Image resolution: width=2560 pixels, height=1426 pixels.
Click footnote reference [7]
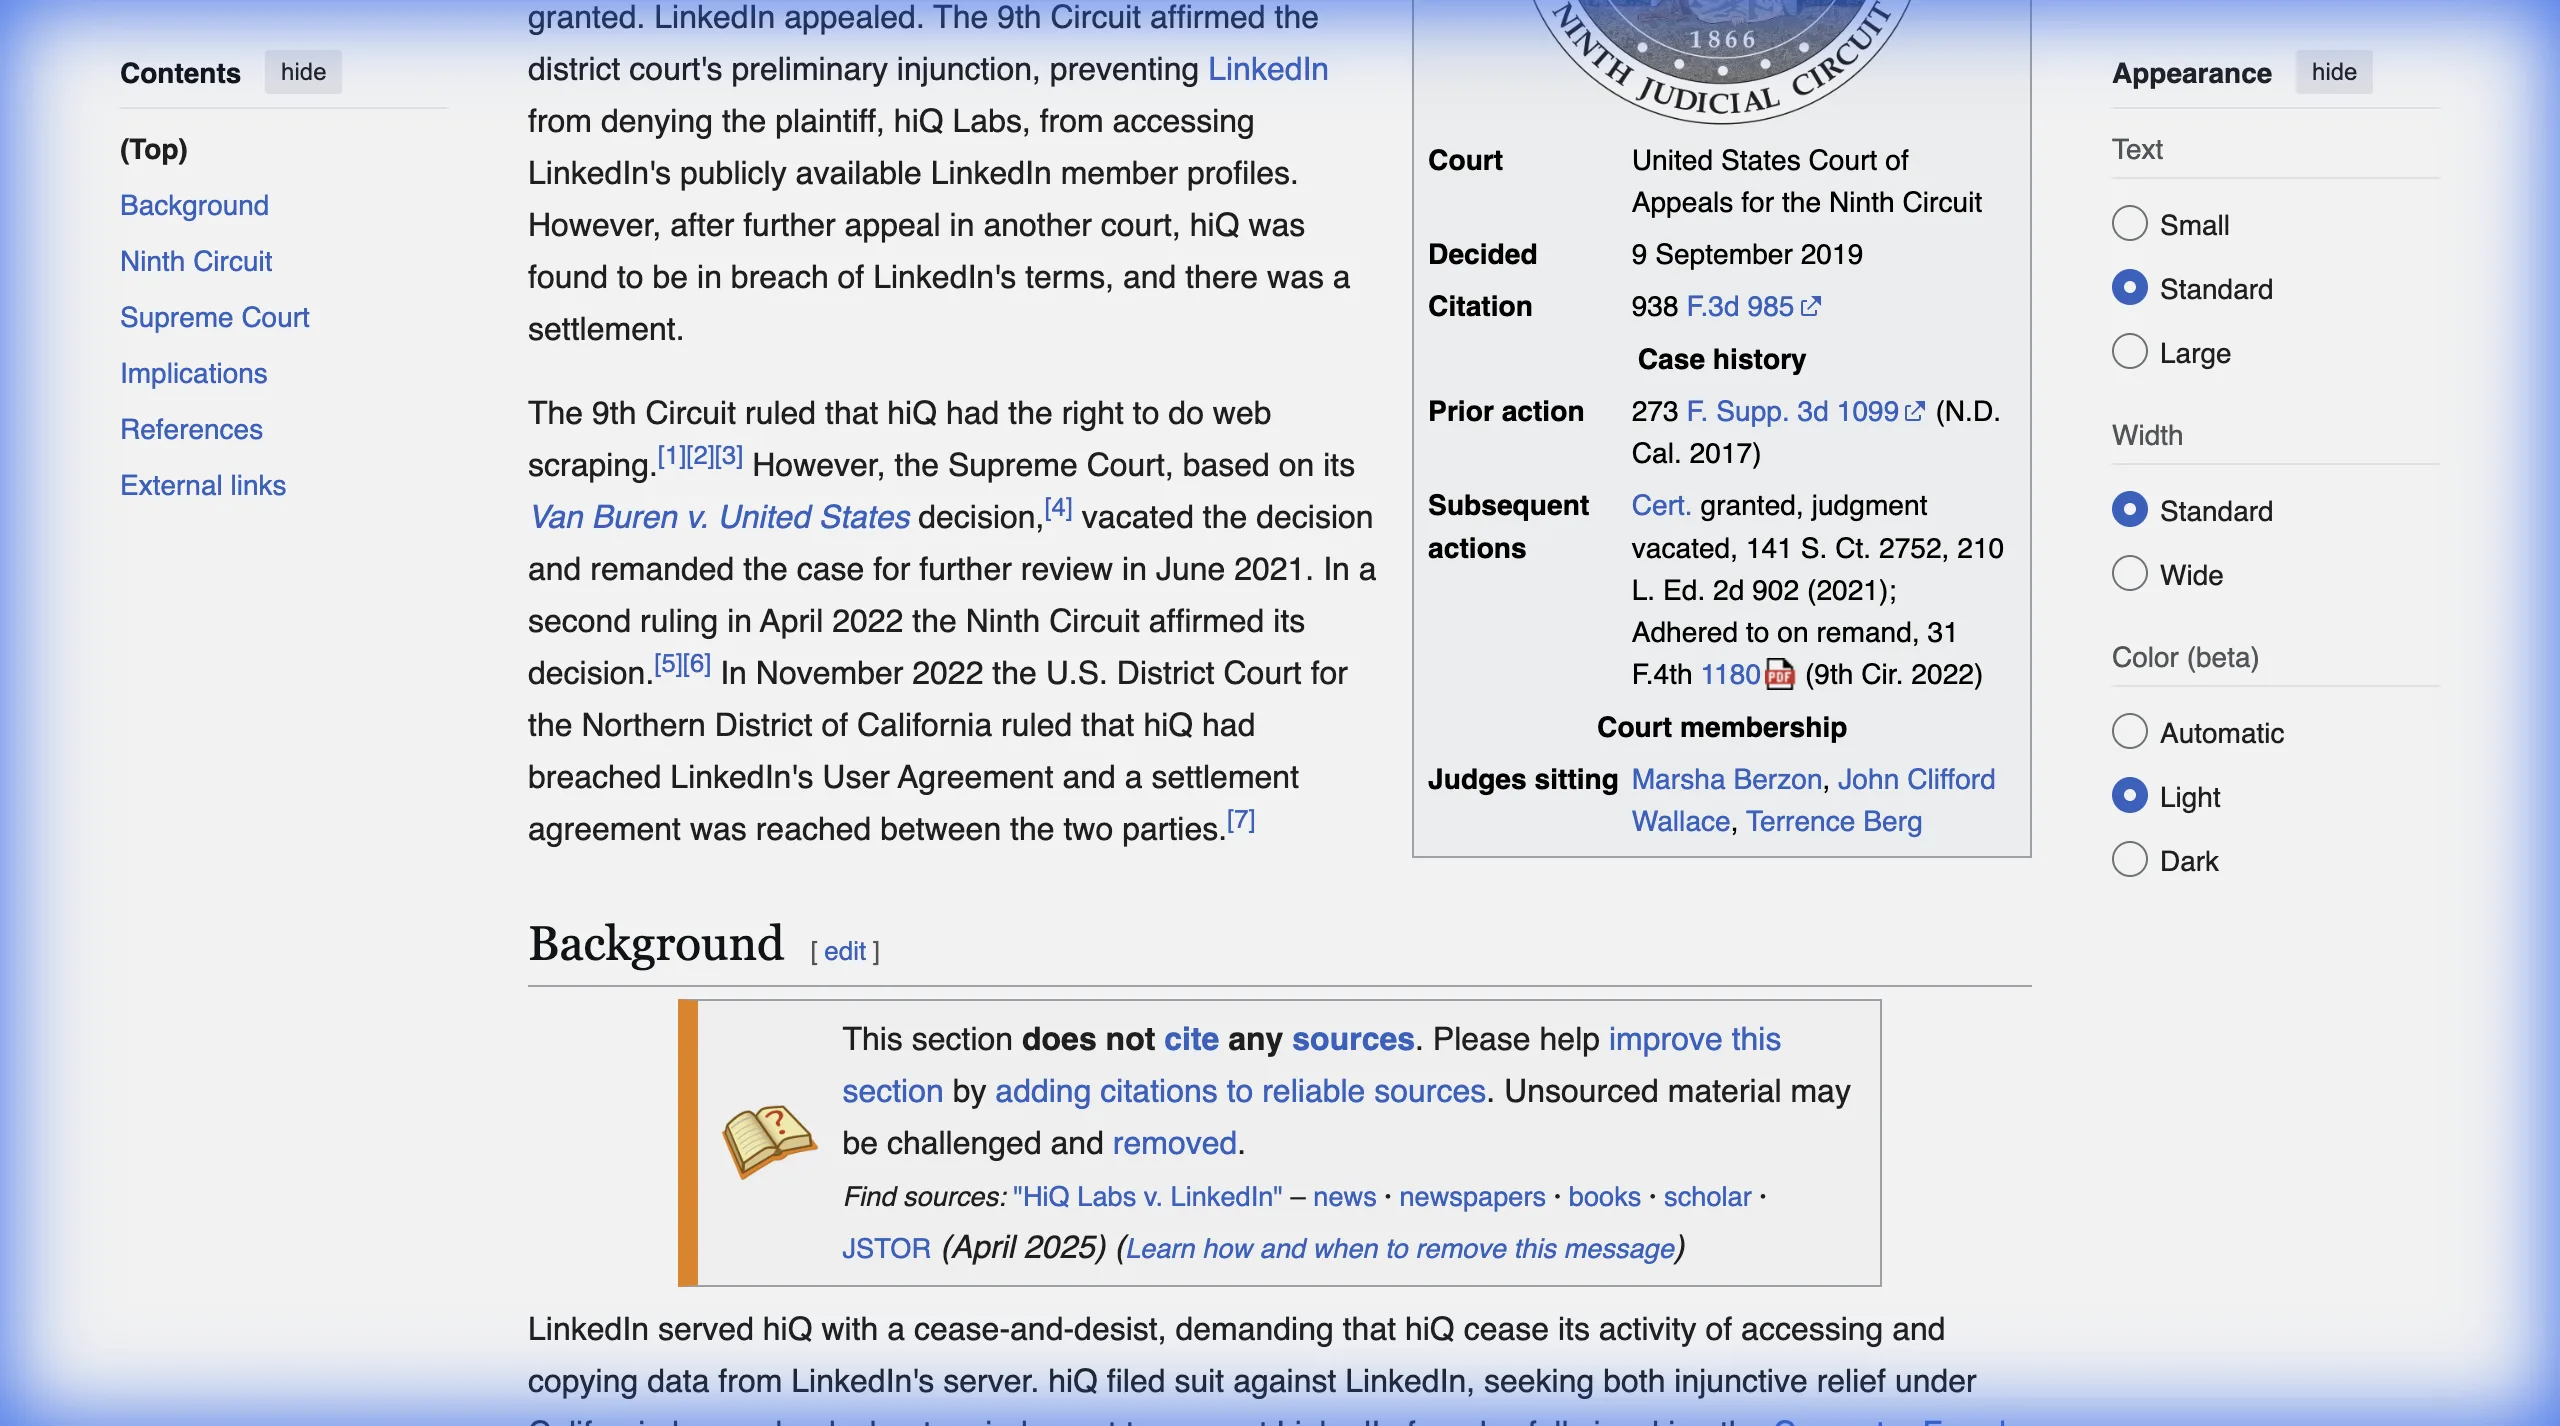(x=1240, y=820)
